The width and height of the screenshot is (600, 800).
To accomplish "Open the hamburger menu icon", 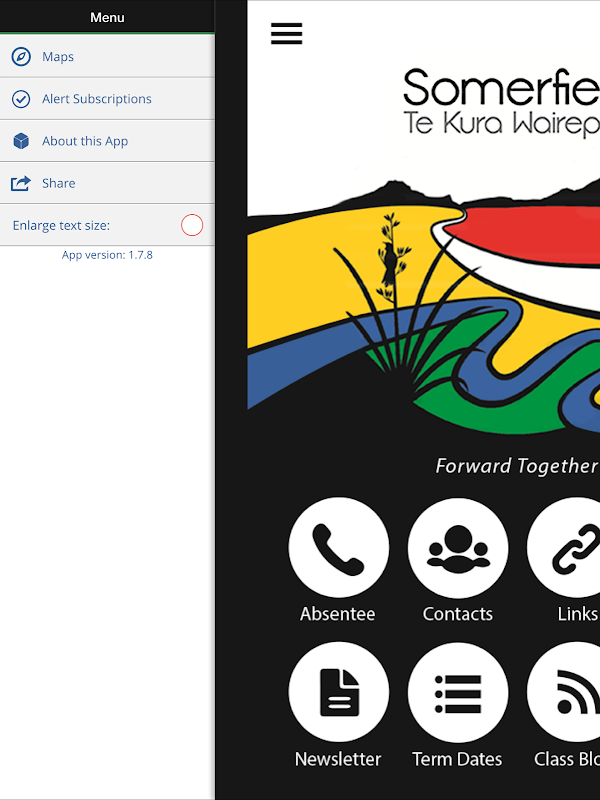I will pyautogui.click(x=286, y=34).
